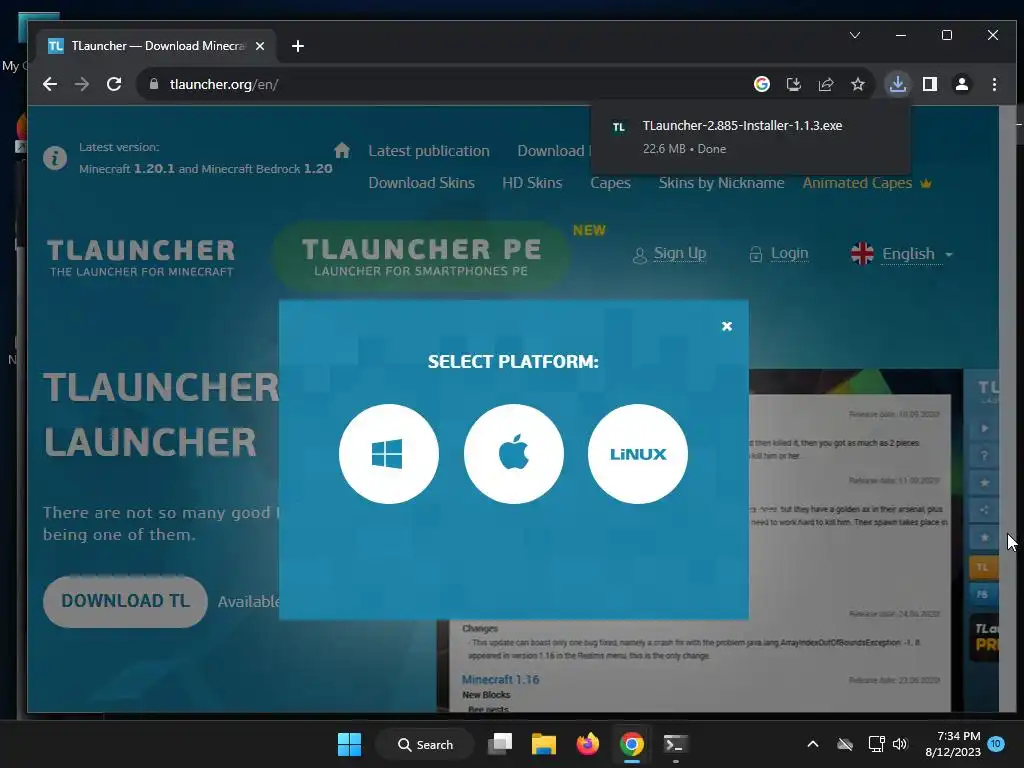Open the terminal icon on taskbar
Viewport: 1024px width, 768px height.
[x=675, y=744]
